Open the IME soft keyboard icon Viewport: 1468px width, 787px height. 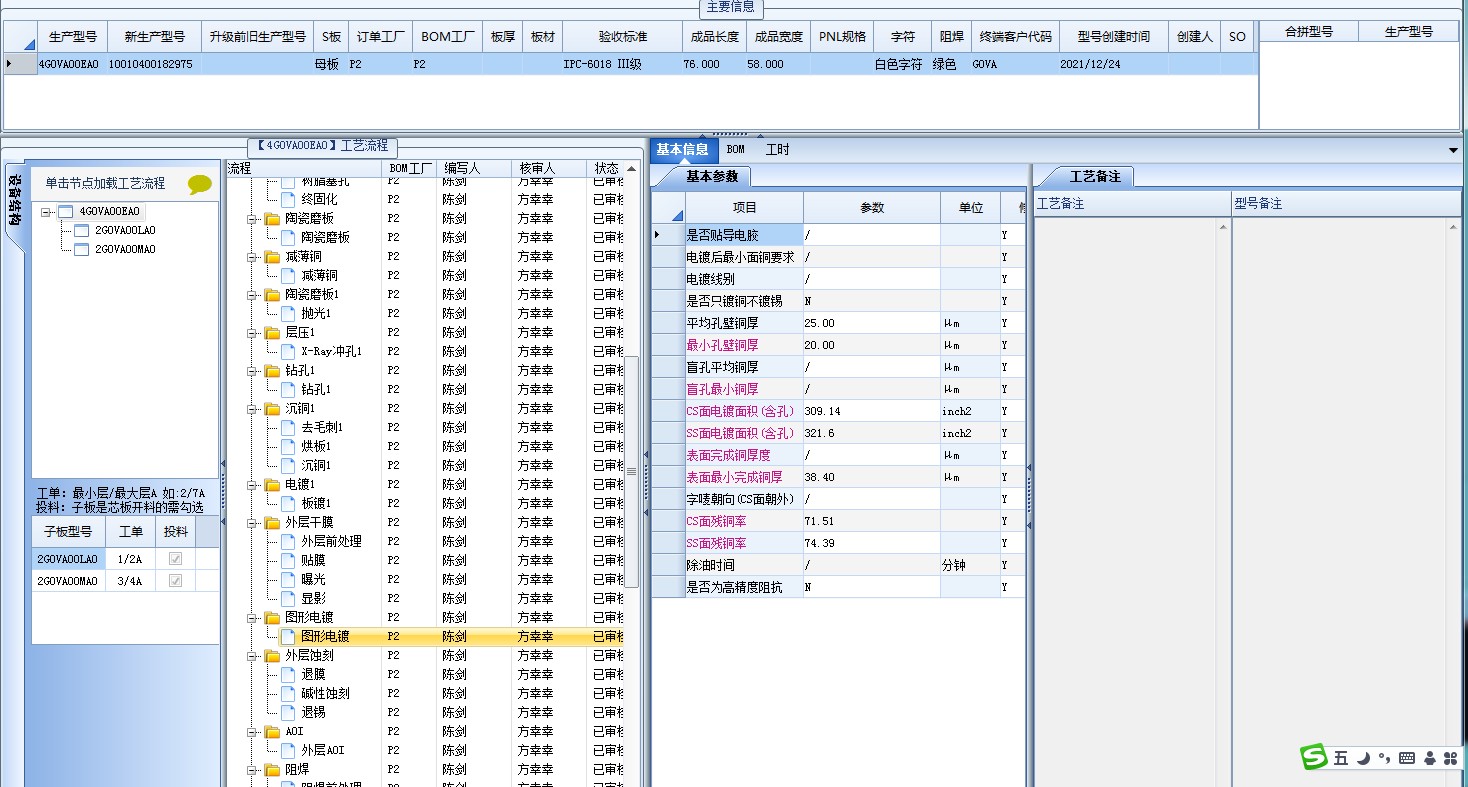1407,759
